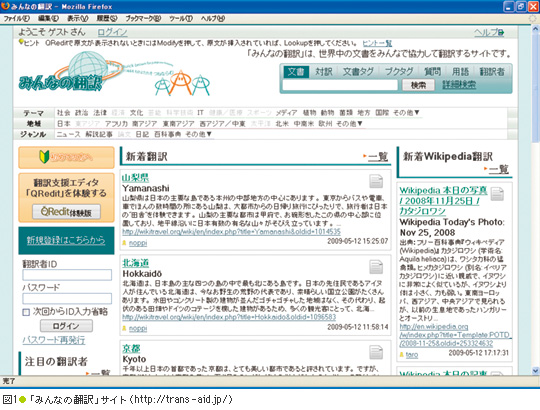Select the 対訳 search tab

tap(324, 72)
